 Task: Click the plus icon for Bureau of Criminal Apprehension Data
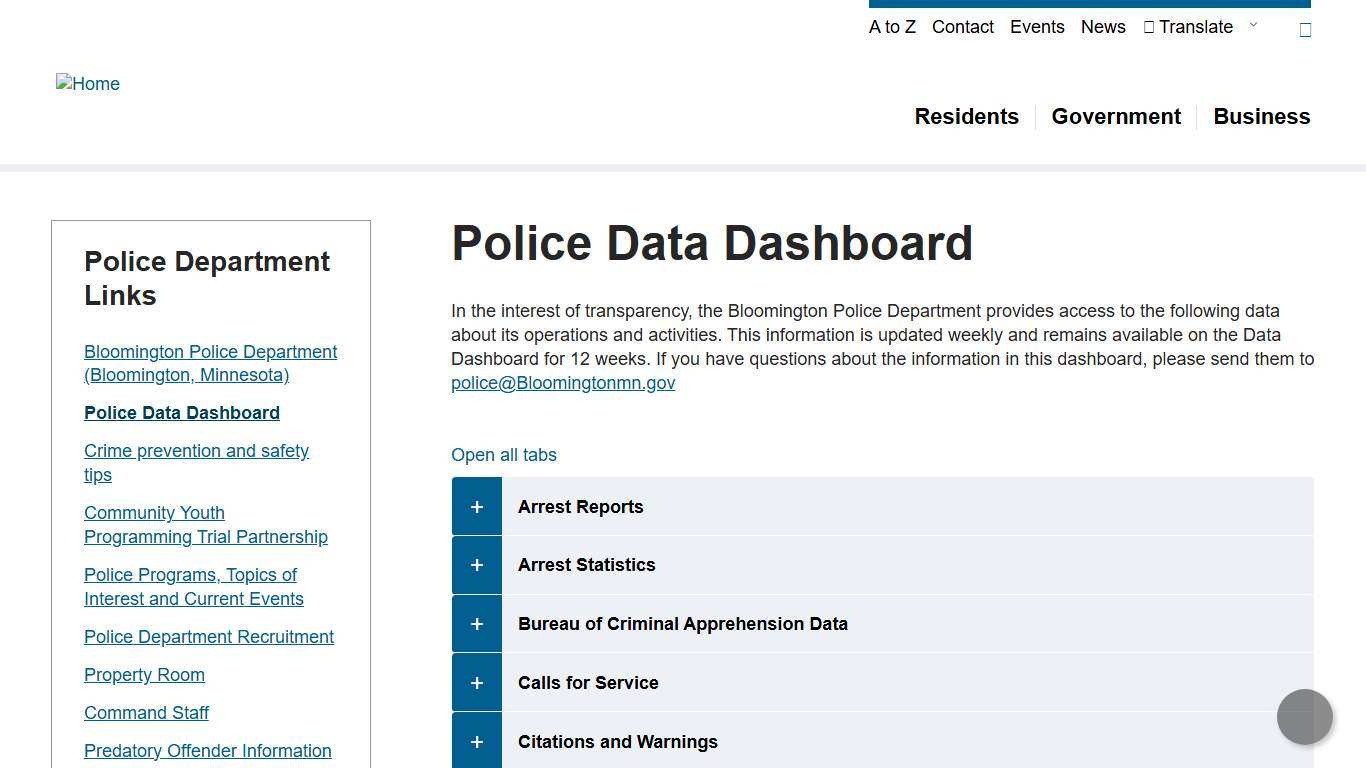click(x=476, y=623)
